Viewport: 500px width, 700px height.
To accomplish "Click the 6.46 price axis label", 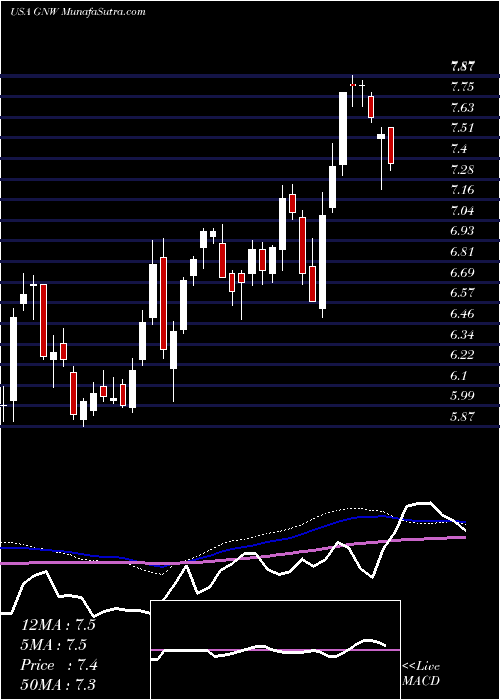I will (x=463, y=314).
